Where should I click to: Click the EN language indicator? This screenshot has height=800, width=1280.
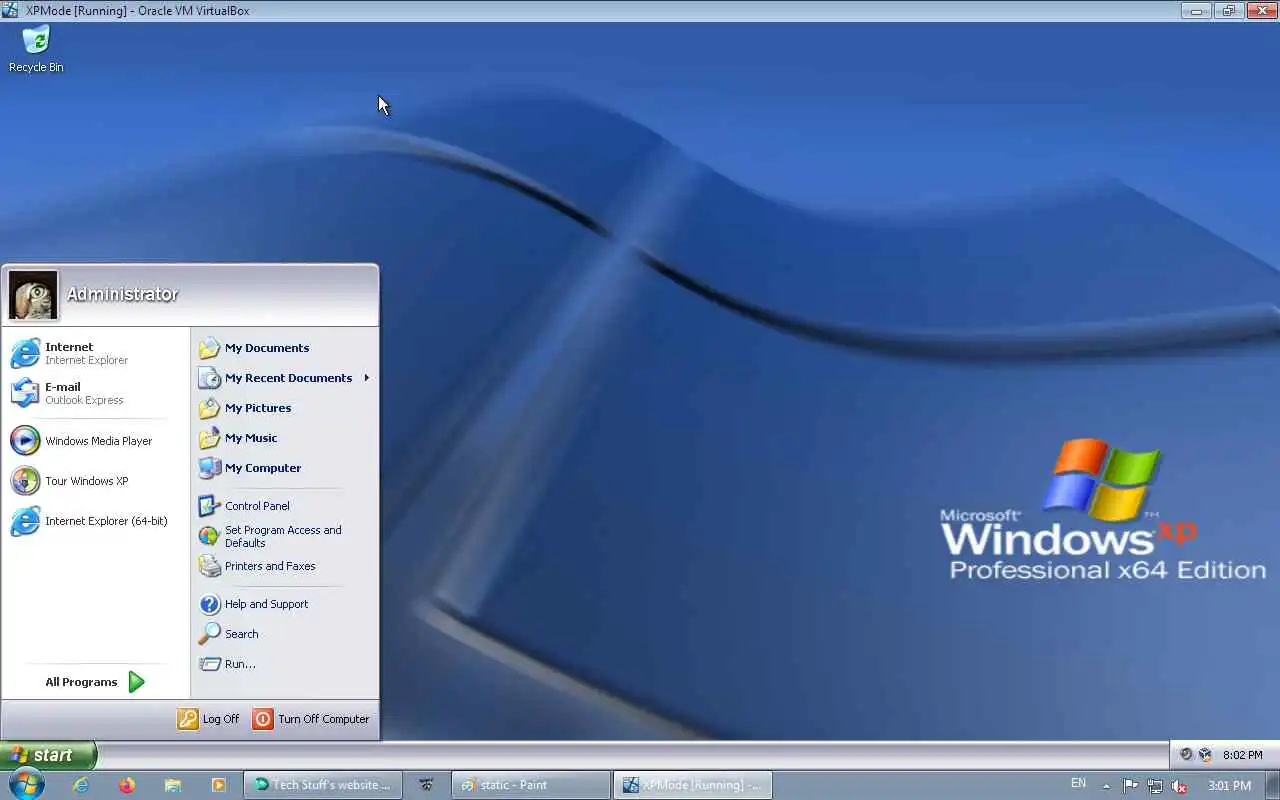click(x=1078, y=784)
